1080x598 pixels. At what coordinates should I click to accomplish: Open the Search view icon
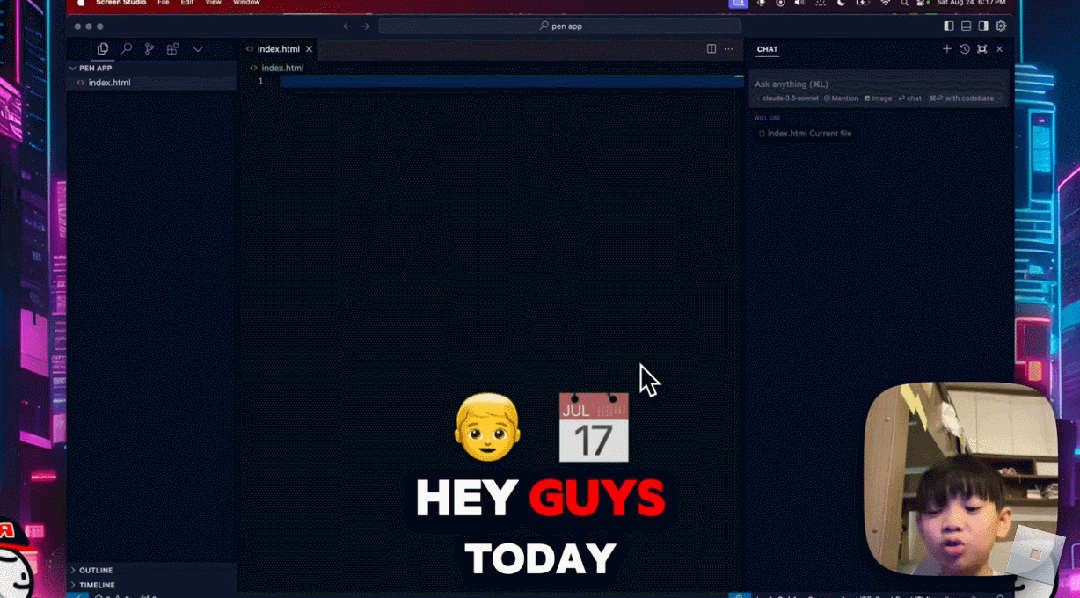click(126, 49)
